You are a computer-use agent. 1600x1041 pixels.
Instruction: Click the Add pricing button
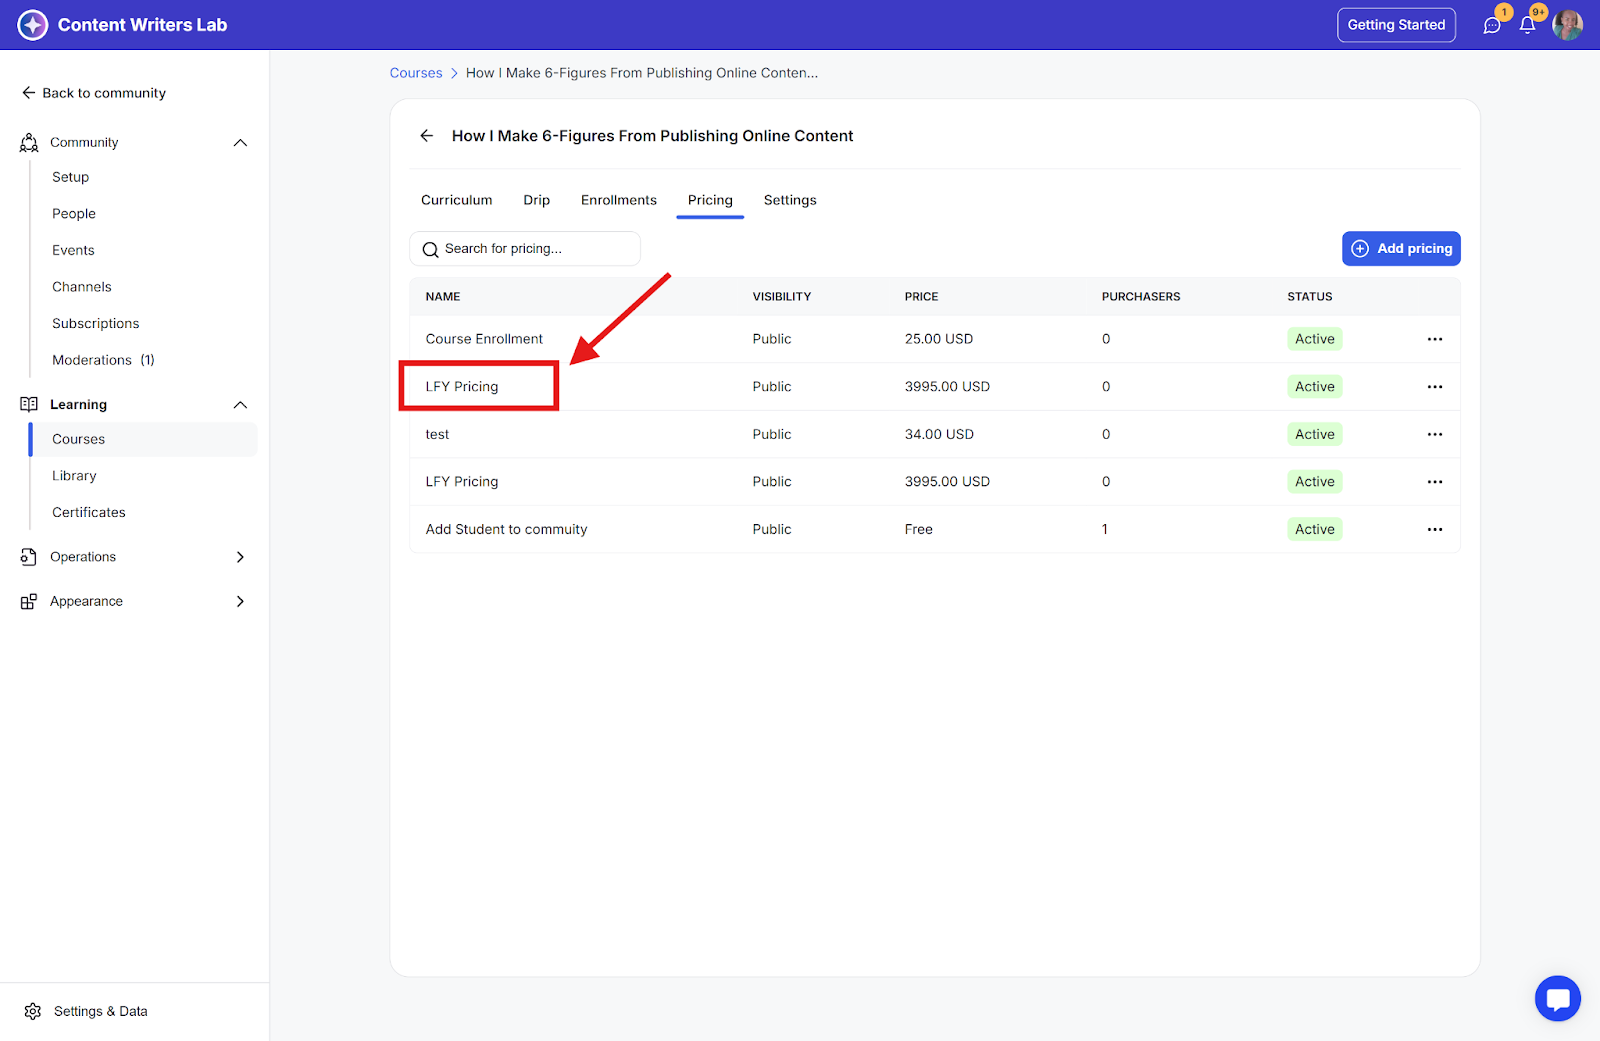coord(1400,249)
